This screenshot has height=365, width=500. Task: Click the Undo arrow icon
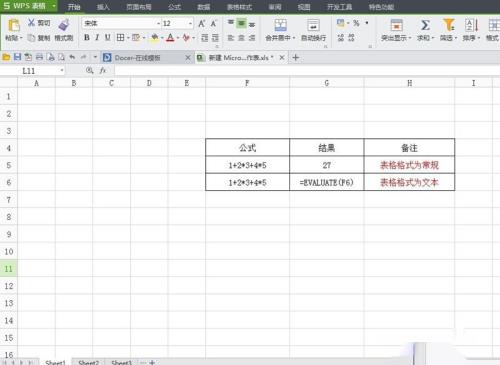coord(72,57)
